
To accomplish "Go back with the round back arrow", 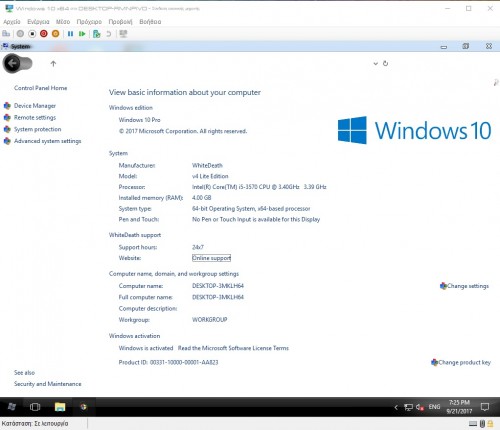I will tap(12, 63).
